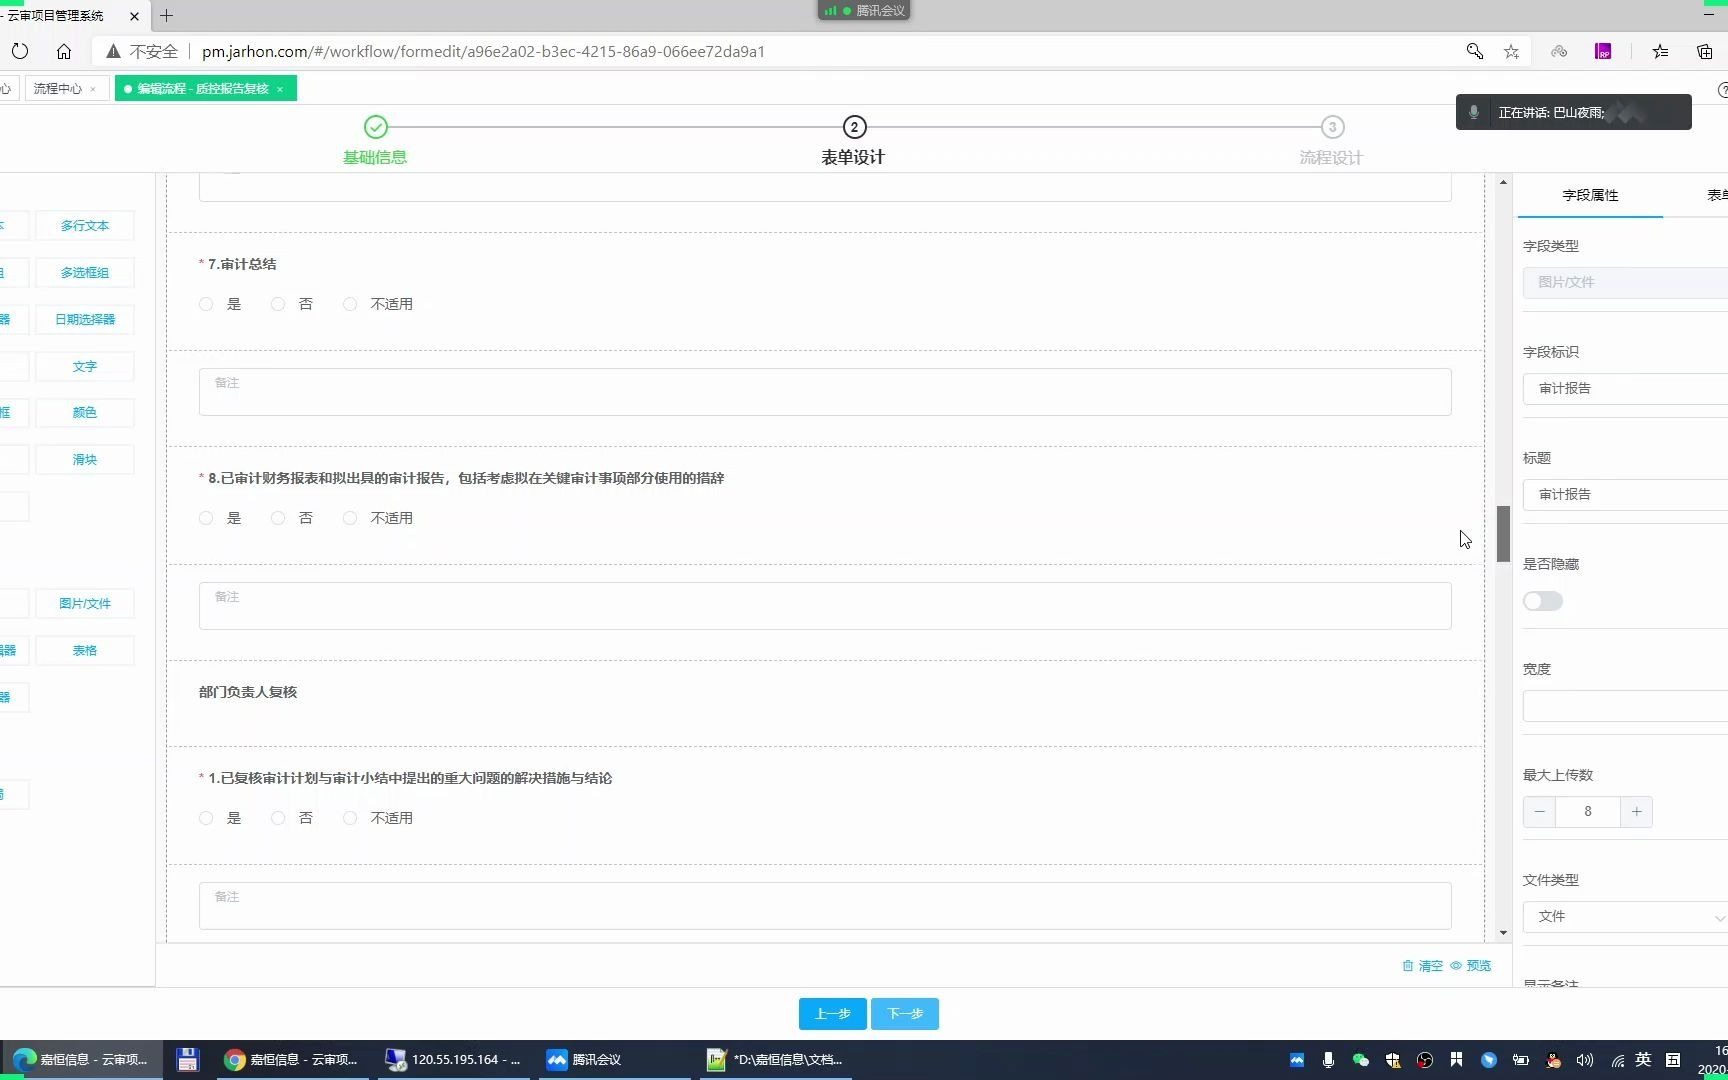Select 不适用 for question 8 审计报告

[350, 518]
